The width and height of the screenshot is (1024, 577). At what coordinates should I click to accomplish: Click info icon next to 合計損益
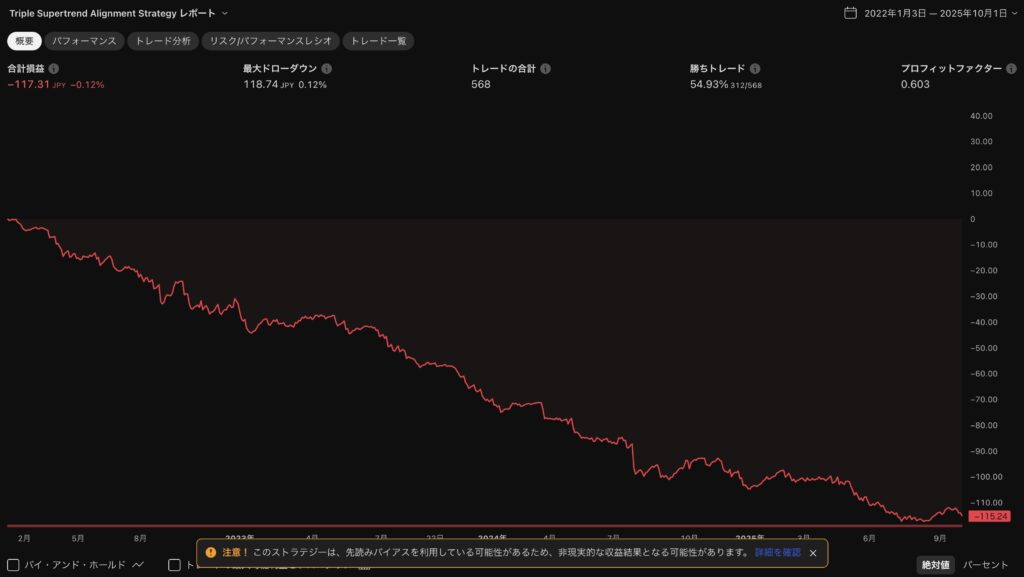pos(54,69)
